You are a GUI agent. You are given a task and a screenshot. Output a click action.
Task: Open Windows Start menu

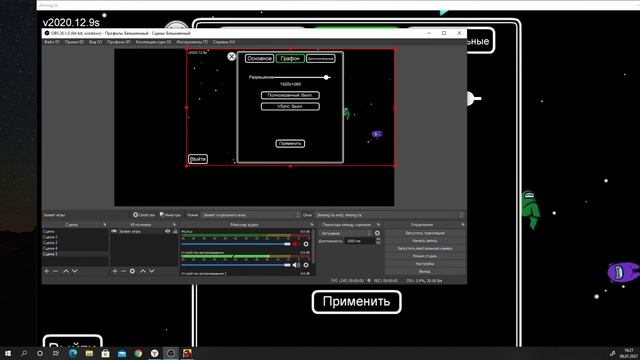(x=8, y=353)
